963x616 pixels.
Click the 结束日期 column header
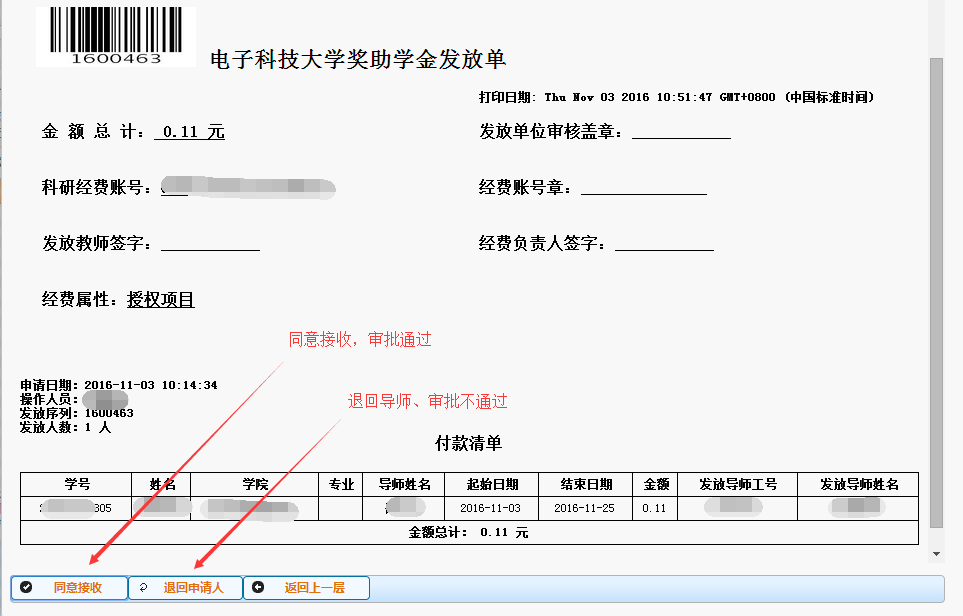tap(586, 485)
